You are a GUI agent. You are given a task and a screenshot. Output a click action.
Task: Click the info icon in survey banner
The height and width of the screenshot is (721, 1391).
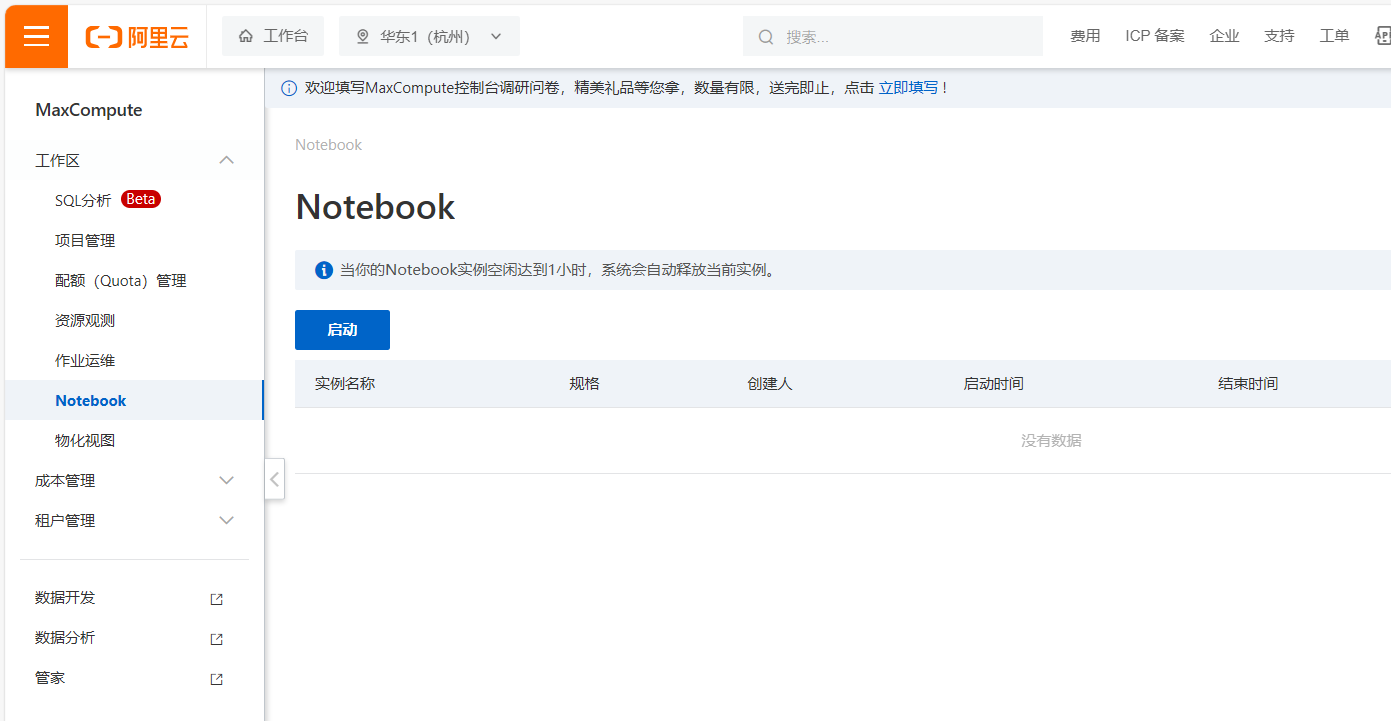click(x=289, y=88)
